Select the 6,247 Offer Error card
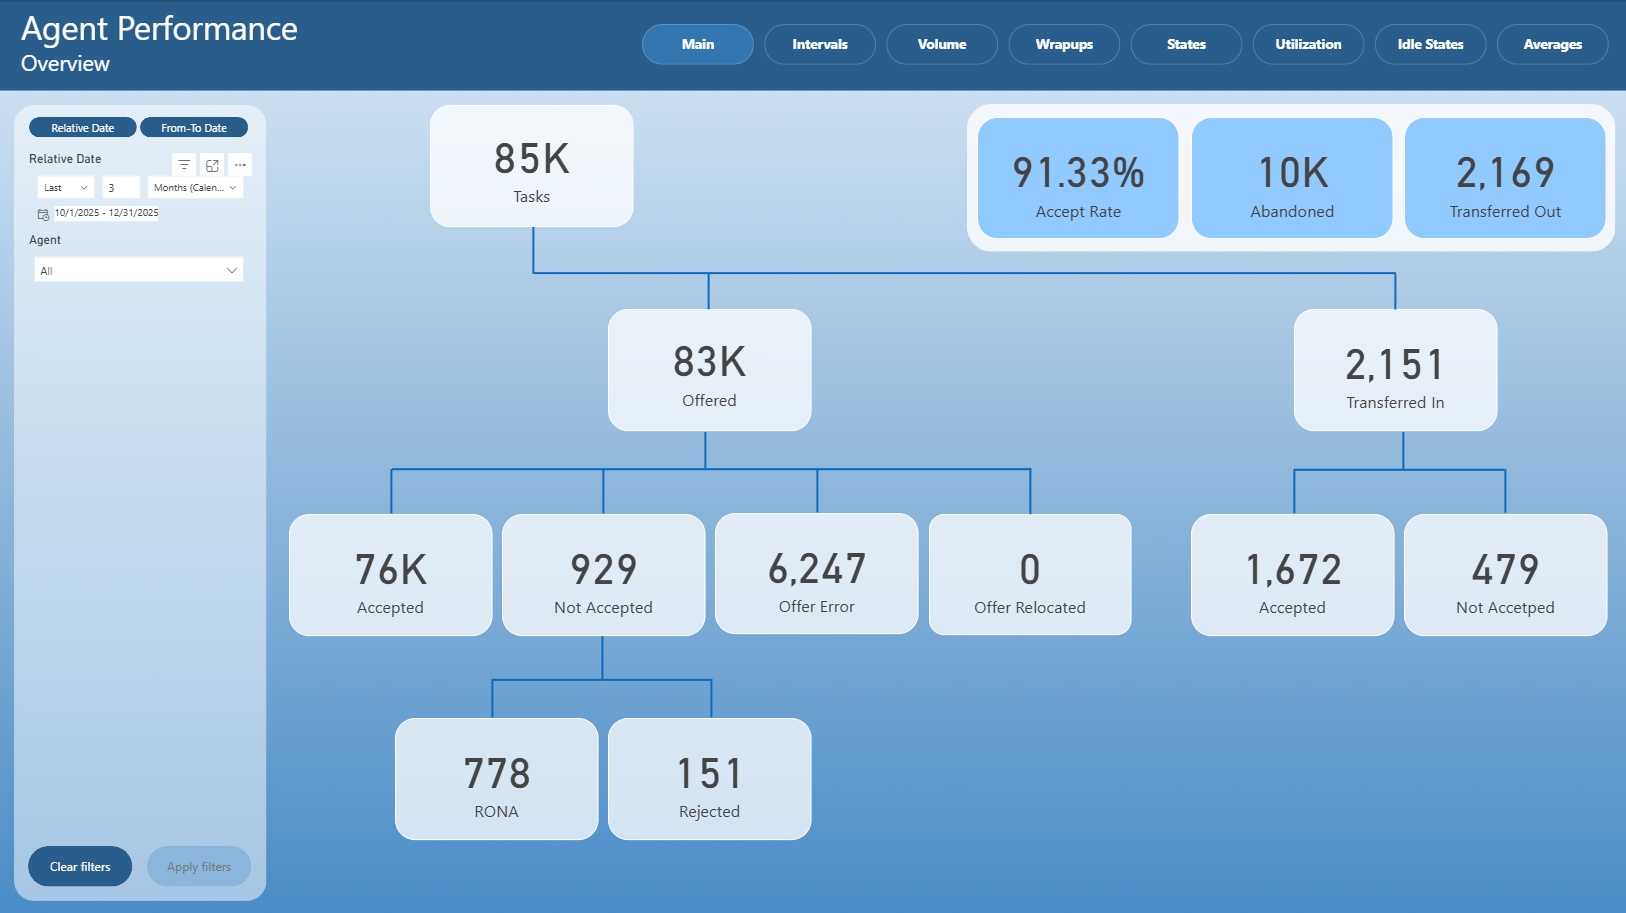This screenshot has width=1626, height=913. (x=817, y=574)
